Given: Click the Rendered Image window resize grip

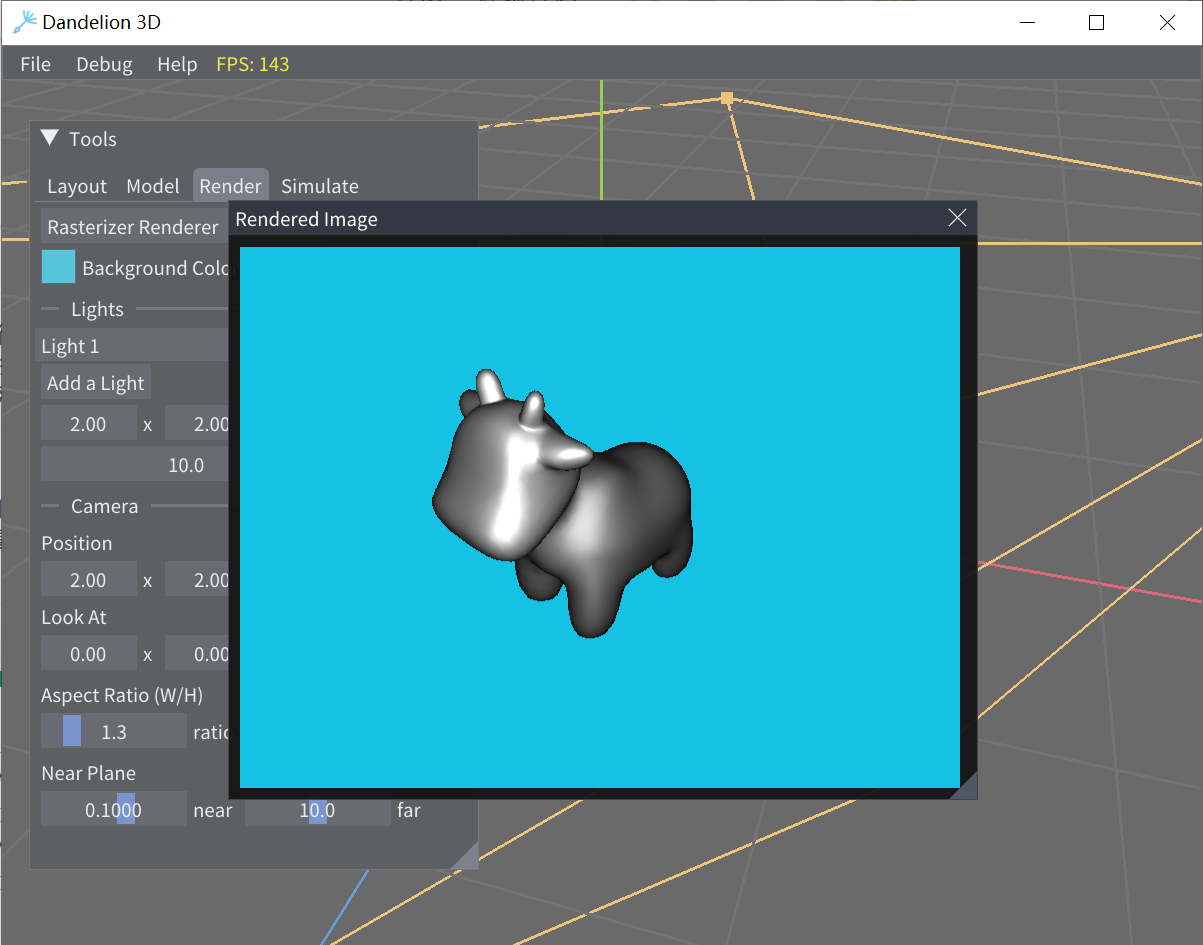Looking at the screenshot, I should coord(964,787).
